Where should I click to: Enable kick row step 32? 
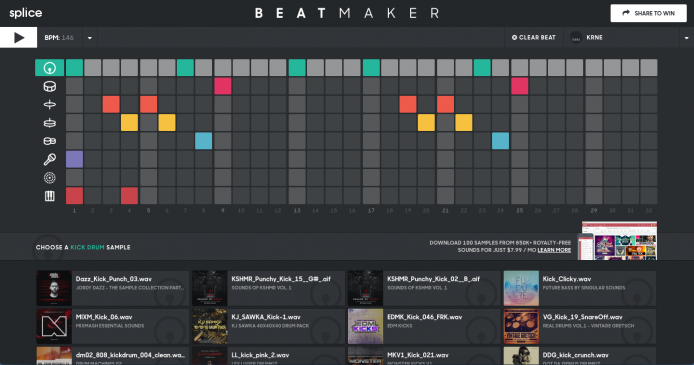coord(649,68)
